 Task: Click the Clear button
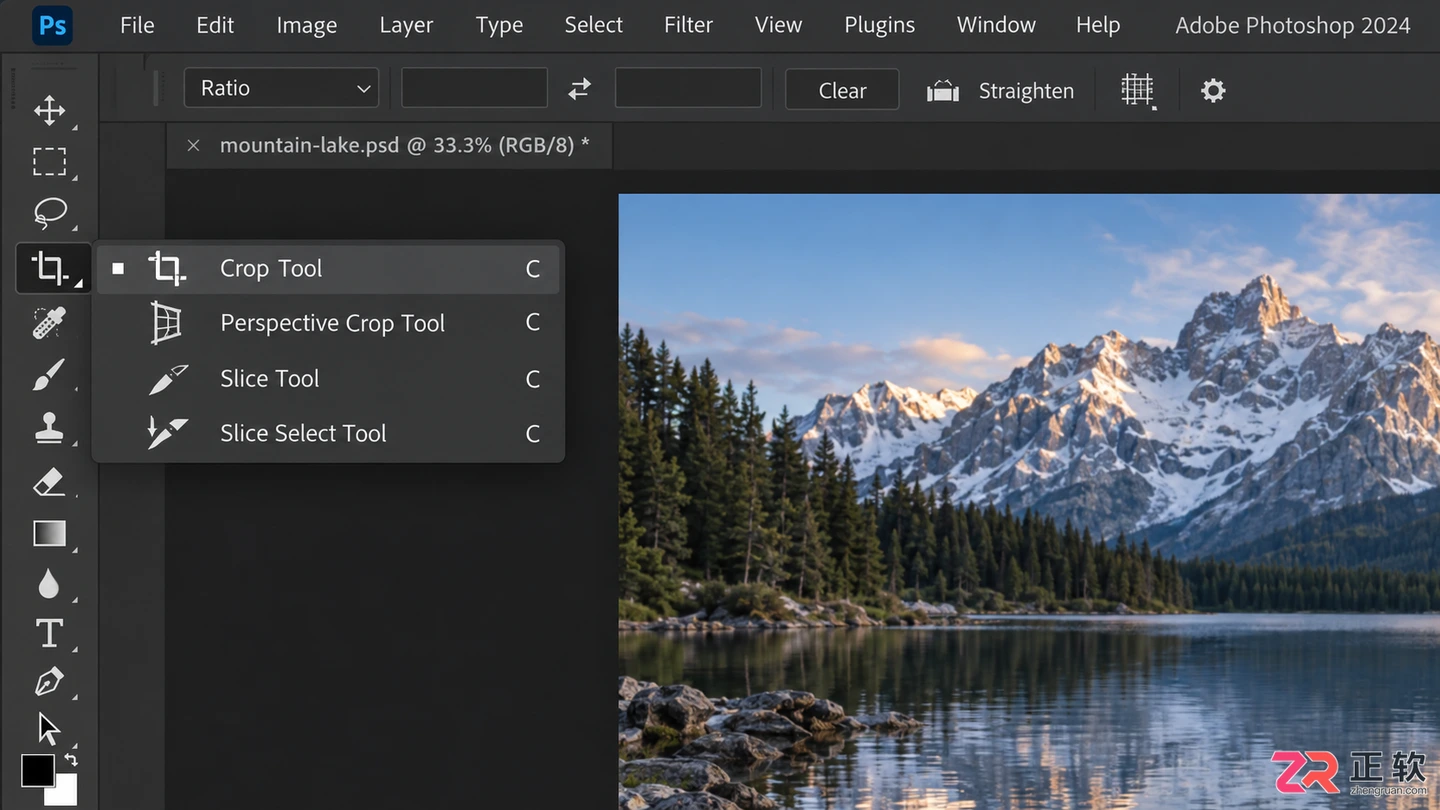pos(842,90)
